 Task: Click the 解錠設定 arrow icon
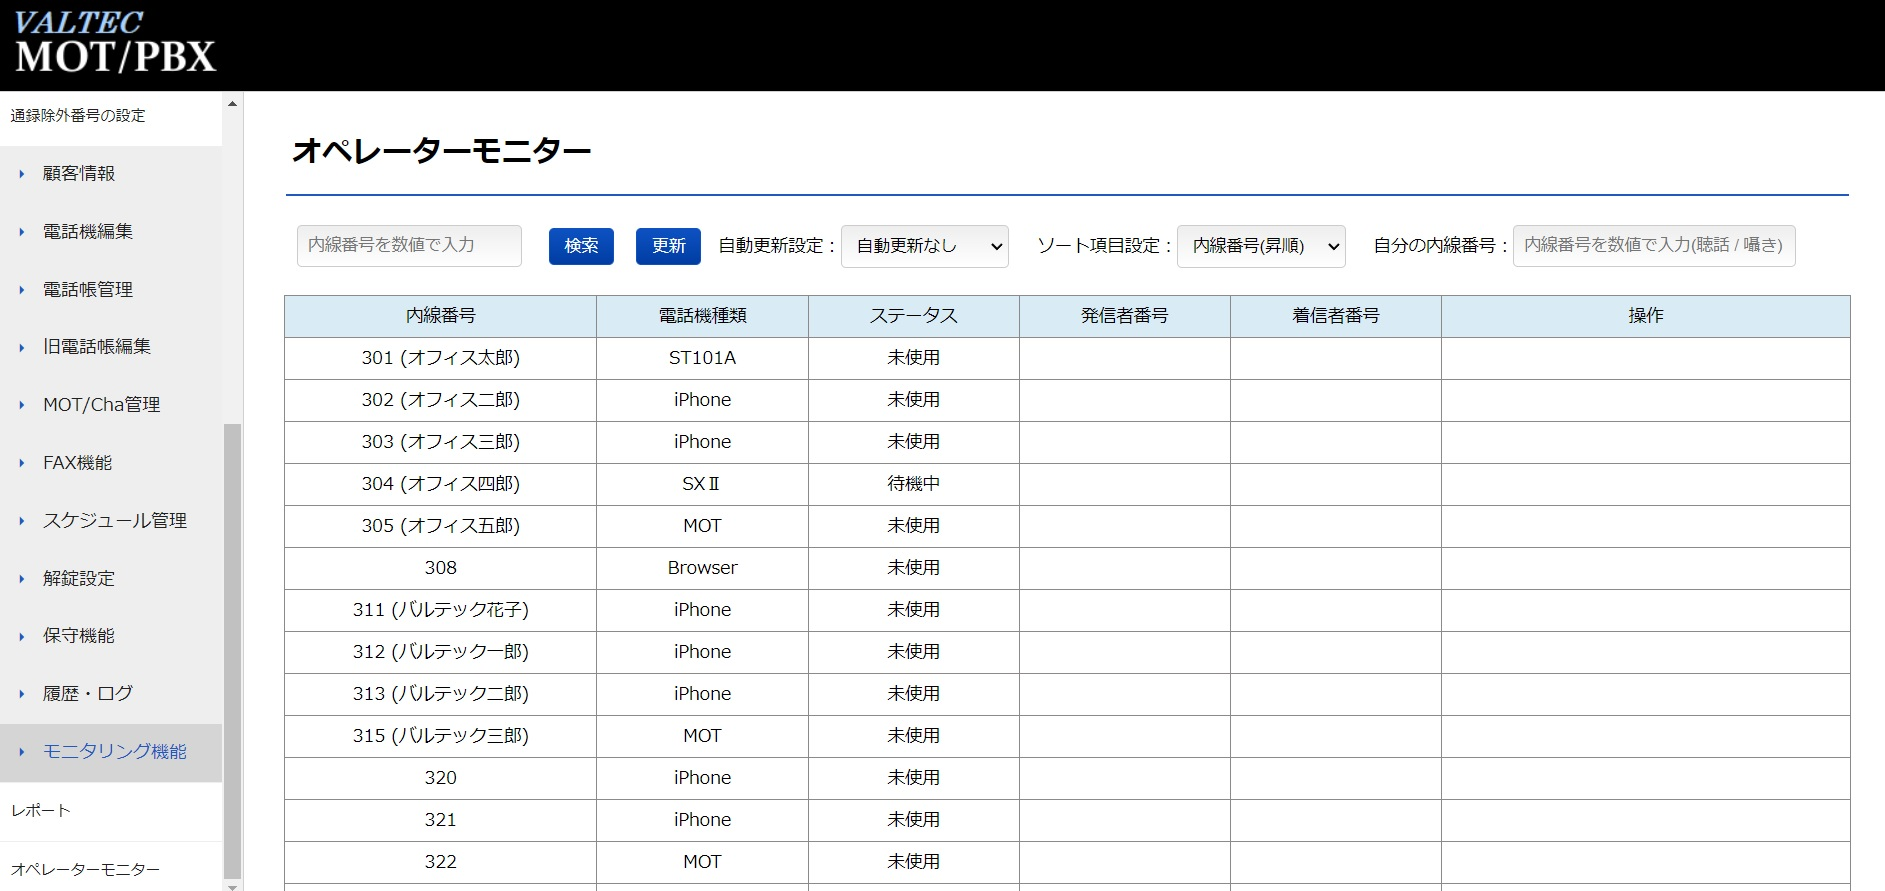tap(22, 579)
